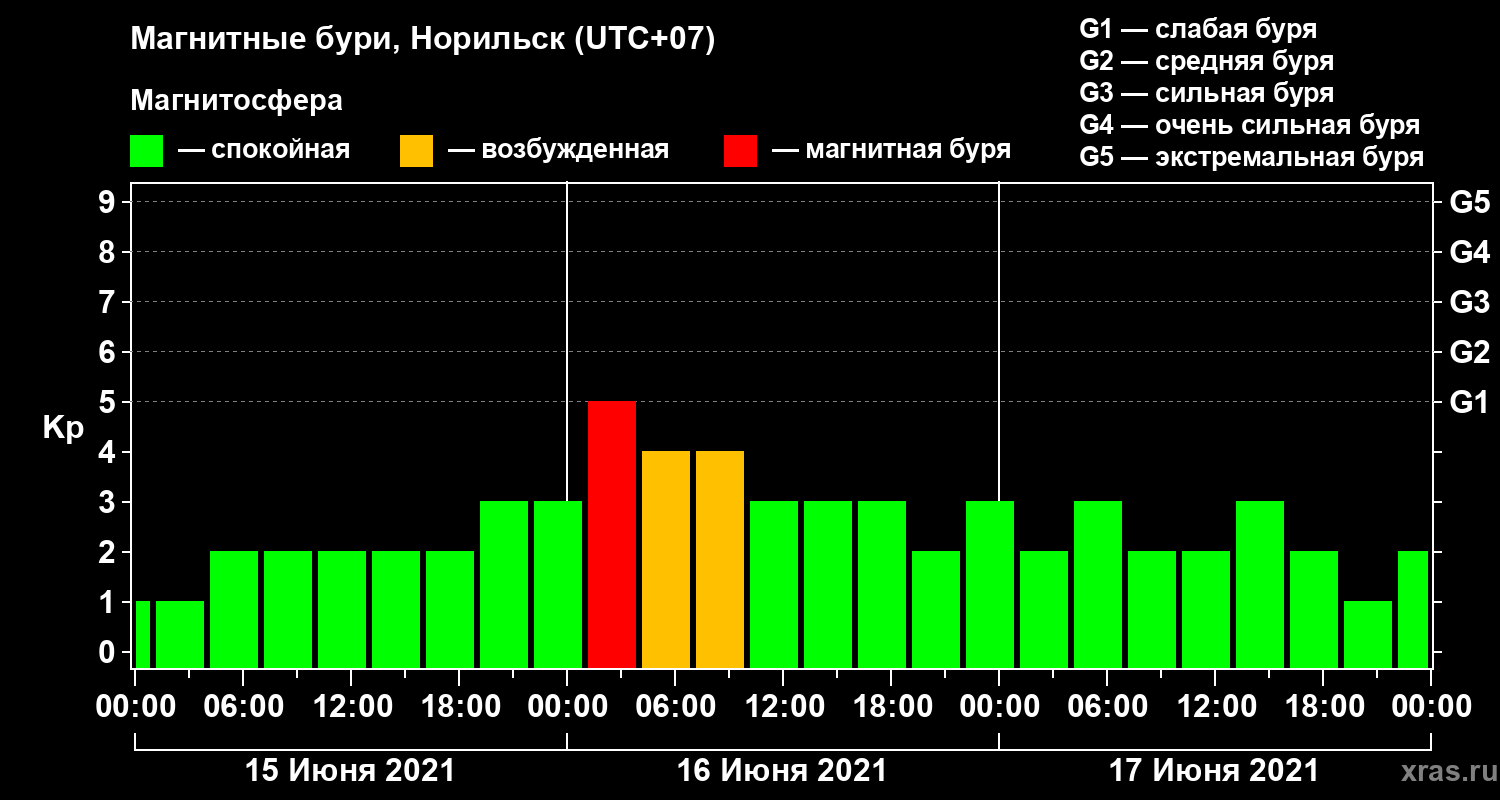Click the '17 Июня 2021' date label
This screenshot has height=800, width=1500.
[x=1214, y=771]
